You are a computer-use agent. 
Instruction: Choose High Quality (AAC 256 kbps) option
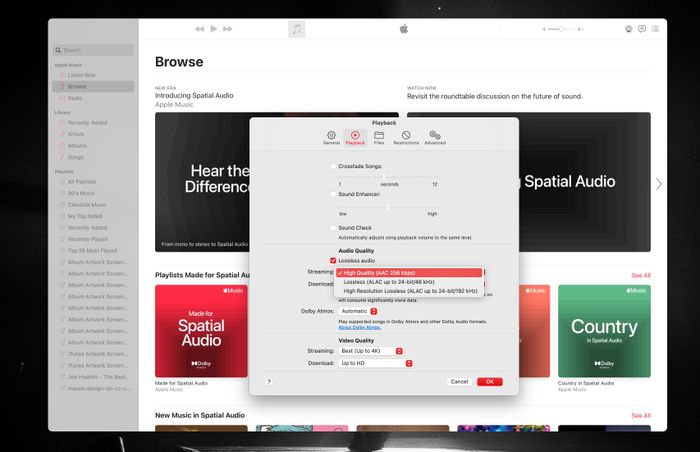click(x=409, y=273)
